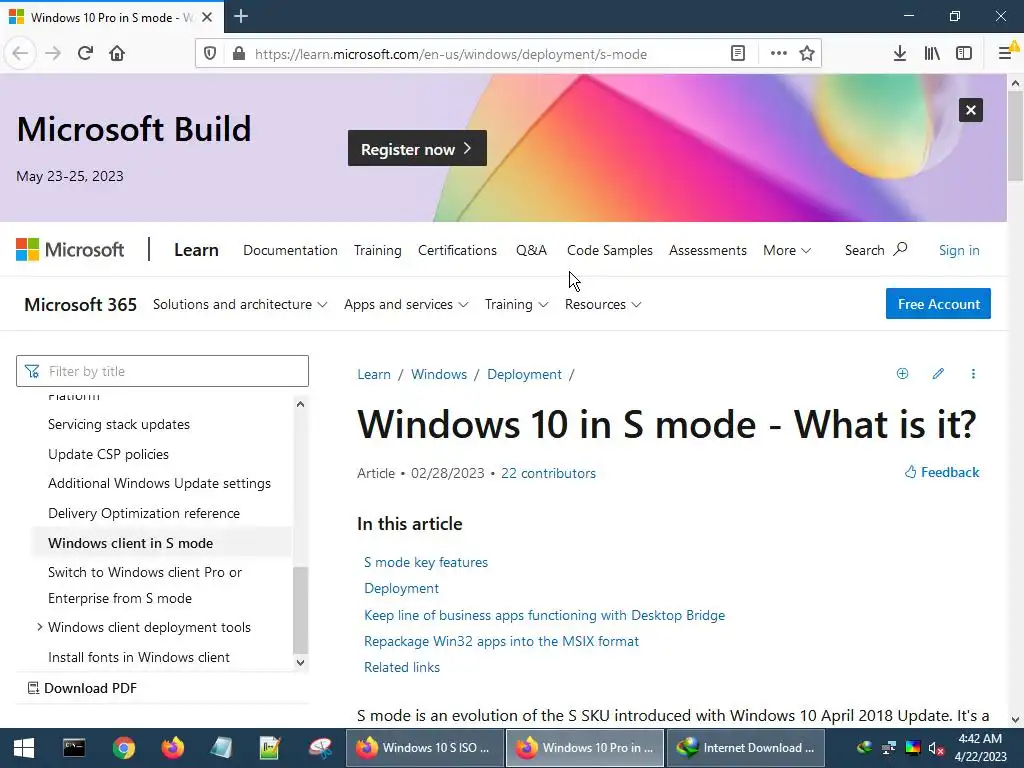The height and width of the screenshot is (768, 1024).
Task: Open the Certifications menu item
Action: 457,250
